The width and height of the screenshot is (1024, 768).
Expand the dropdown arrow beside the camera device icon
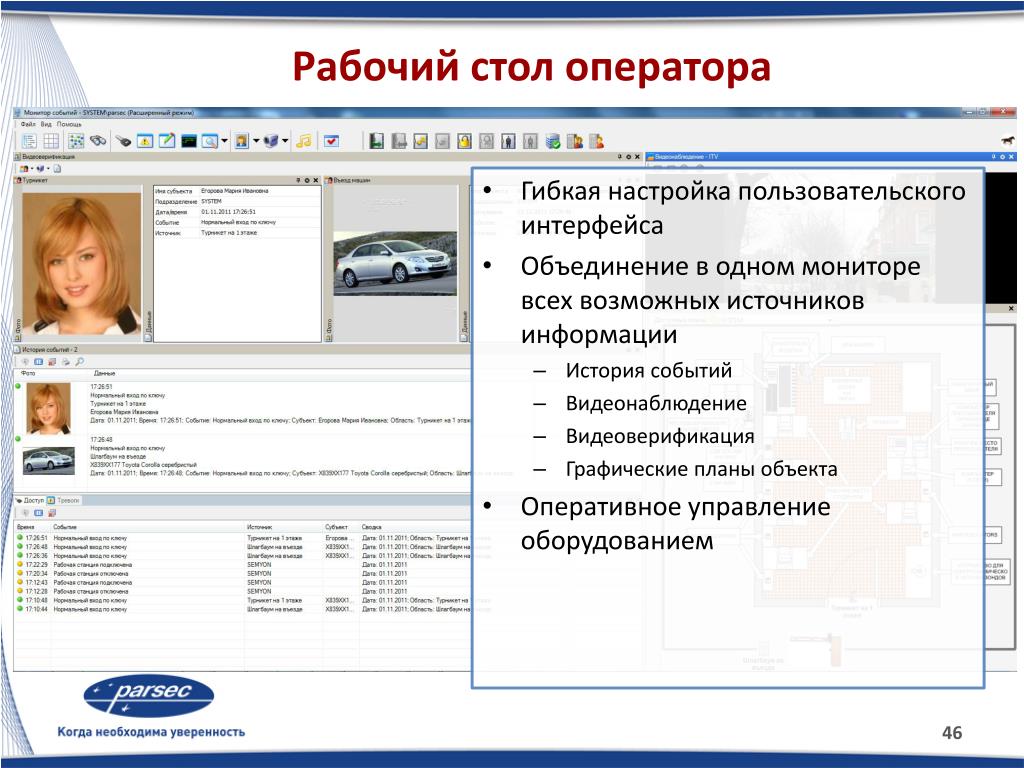click(285, 140)
